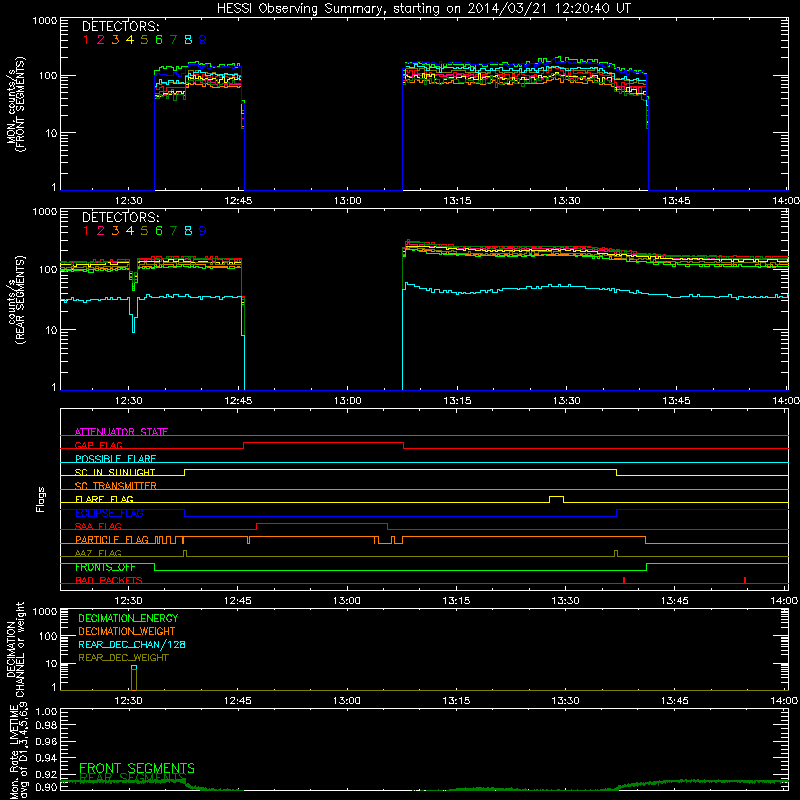800x800 pixels.
Task: Select detector 3 in the front segments legend
Action: pyautogui.click(x=115, y=40)
